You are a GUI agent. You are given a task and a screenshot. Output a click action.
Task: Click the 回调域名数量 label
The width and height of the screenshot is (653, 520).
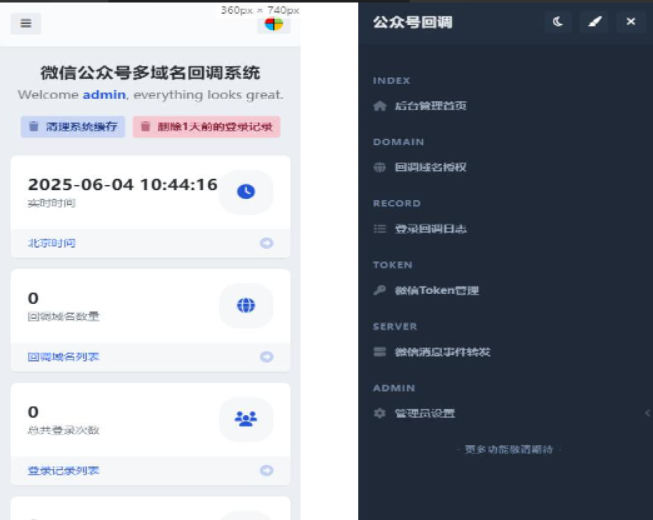[63, 316]
